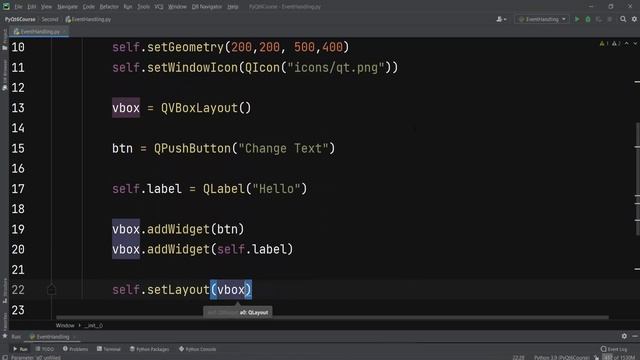Click Second folder breadcrumb in navigation bar
This screenshot has width=640, height=360.
point(50,19)
